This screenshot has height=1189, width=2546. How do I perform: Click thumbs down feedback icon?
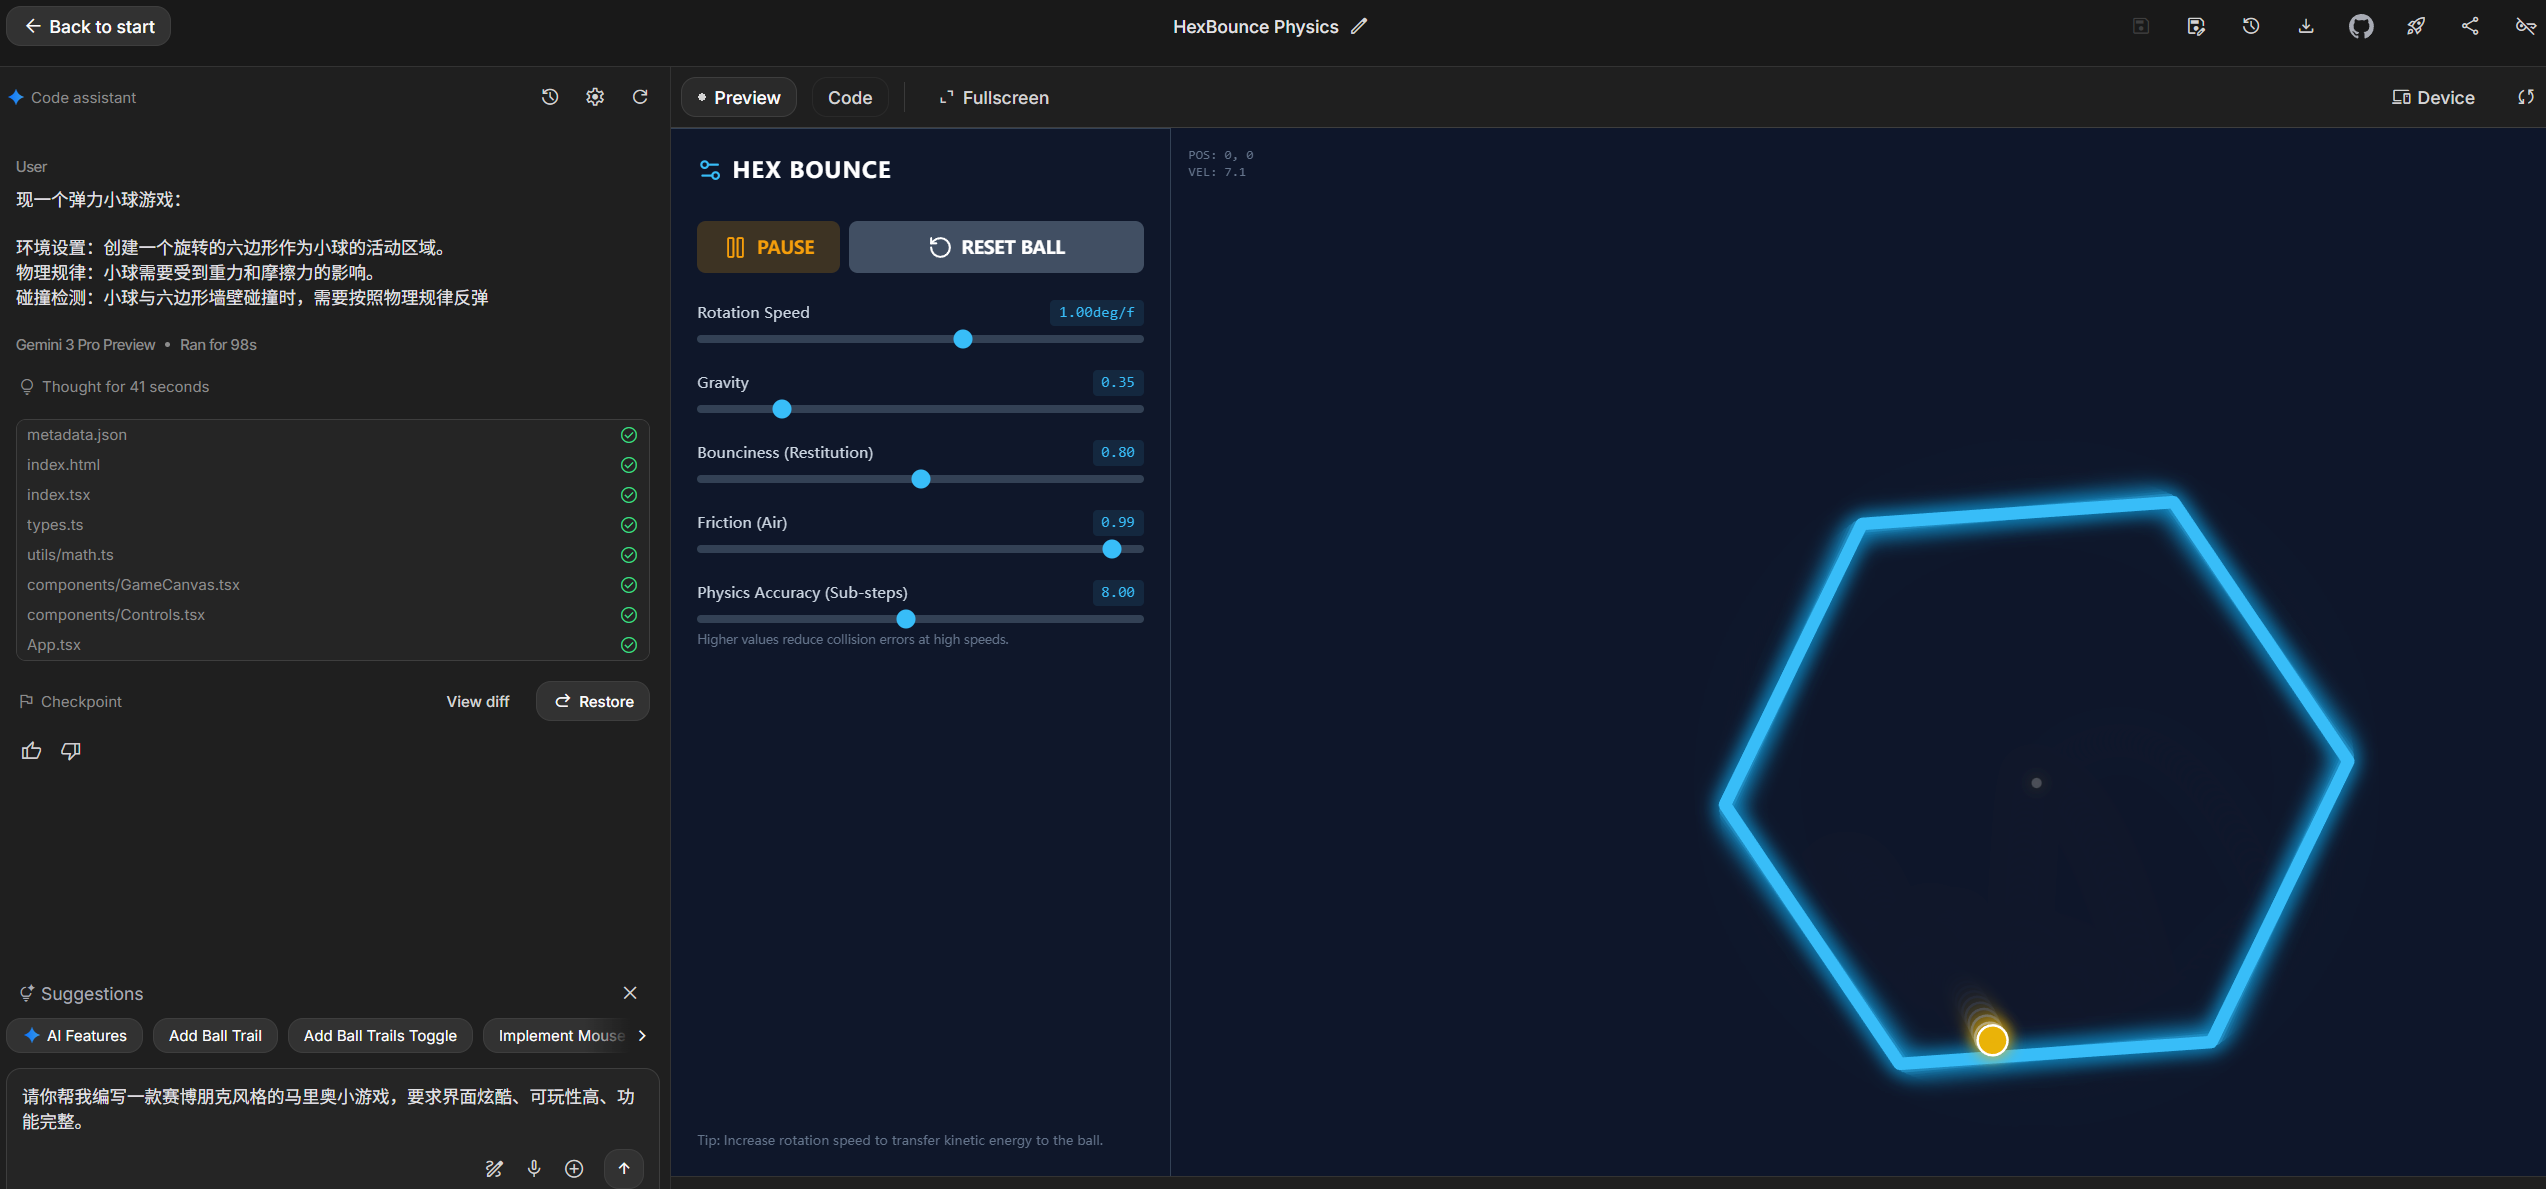[71, 751]
